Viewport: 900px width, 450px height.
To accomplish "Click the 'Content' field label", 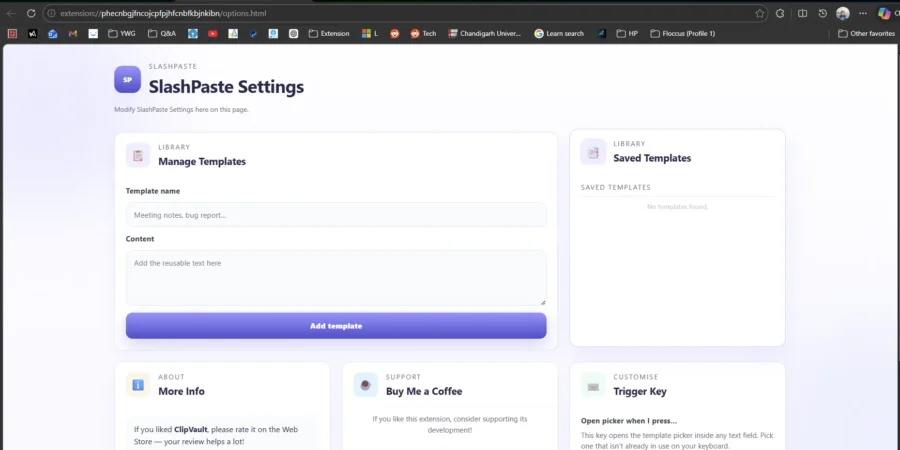I will point(140,239).
